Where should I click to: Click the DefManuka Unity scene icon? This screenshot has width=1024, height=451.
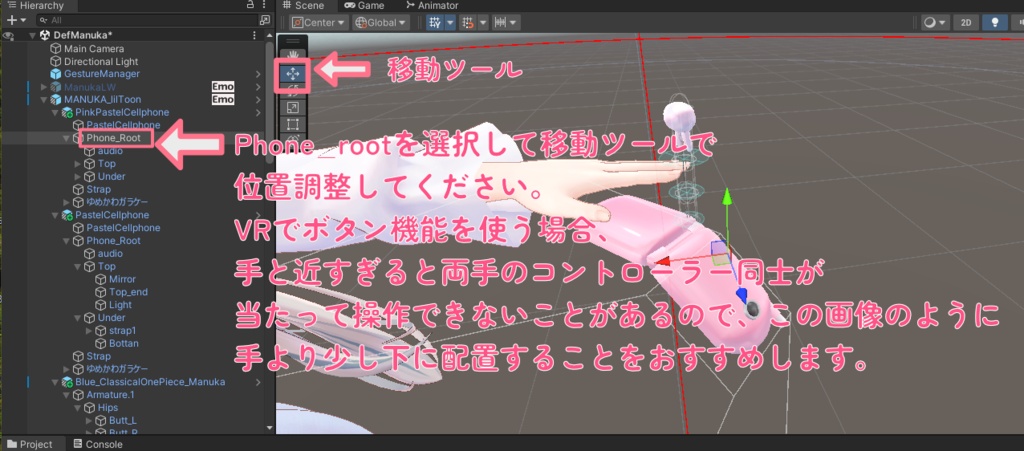click(x=46, y=35)
